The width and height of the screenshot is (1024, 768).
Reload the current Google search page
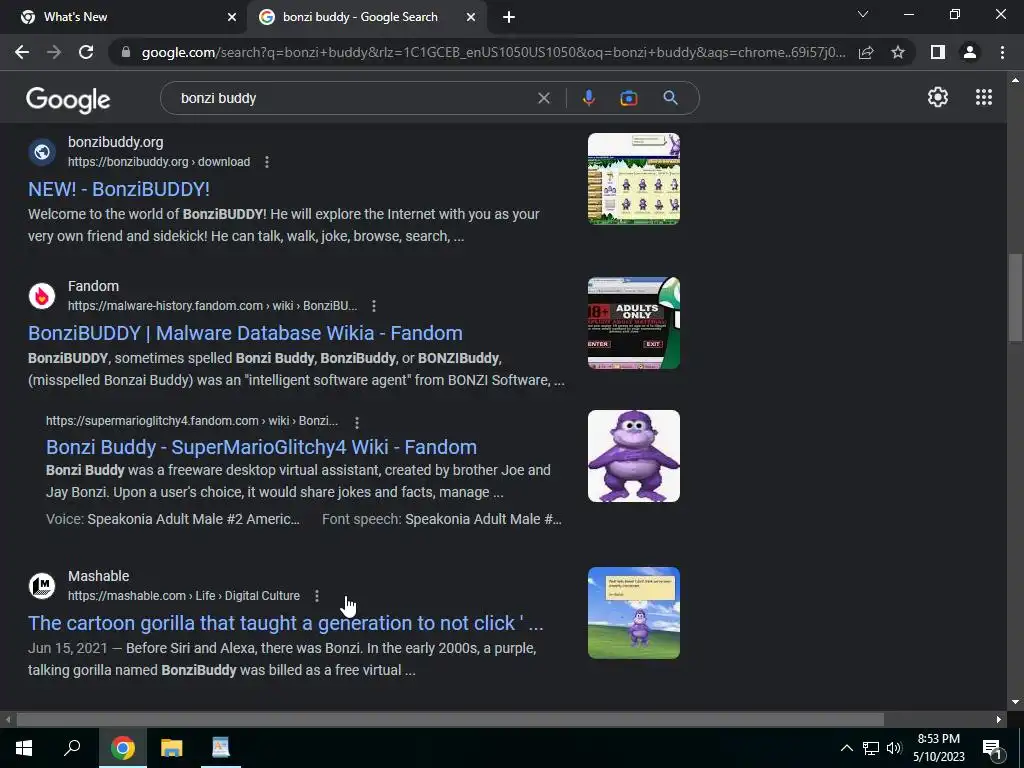coord(86,52)
